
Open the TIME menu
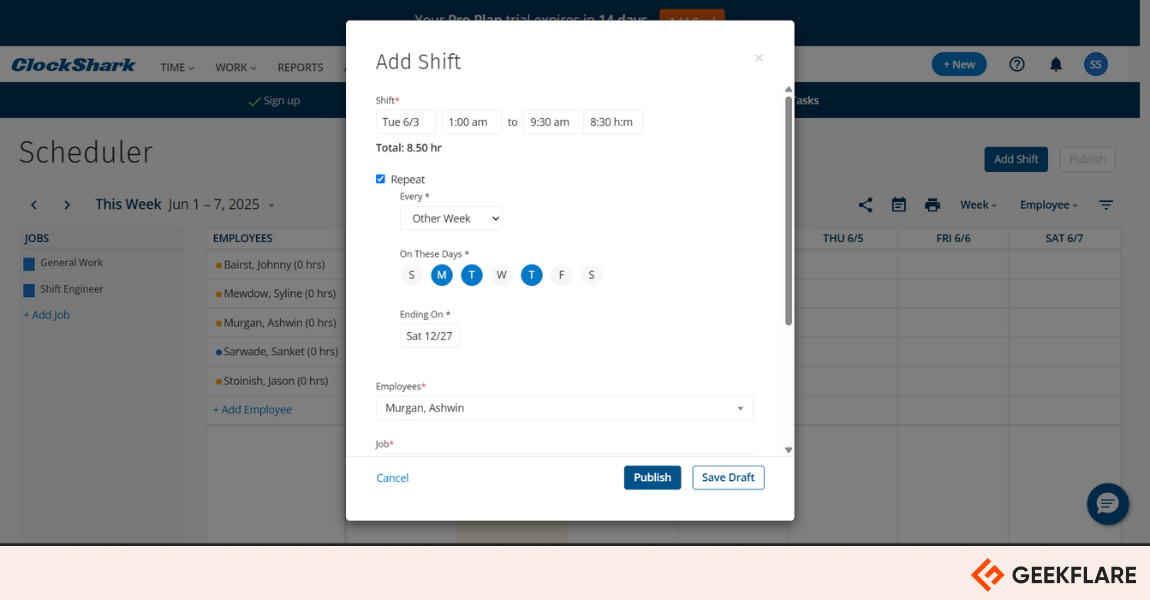pos(177,68)
